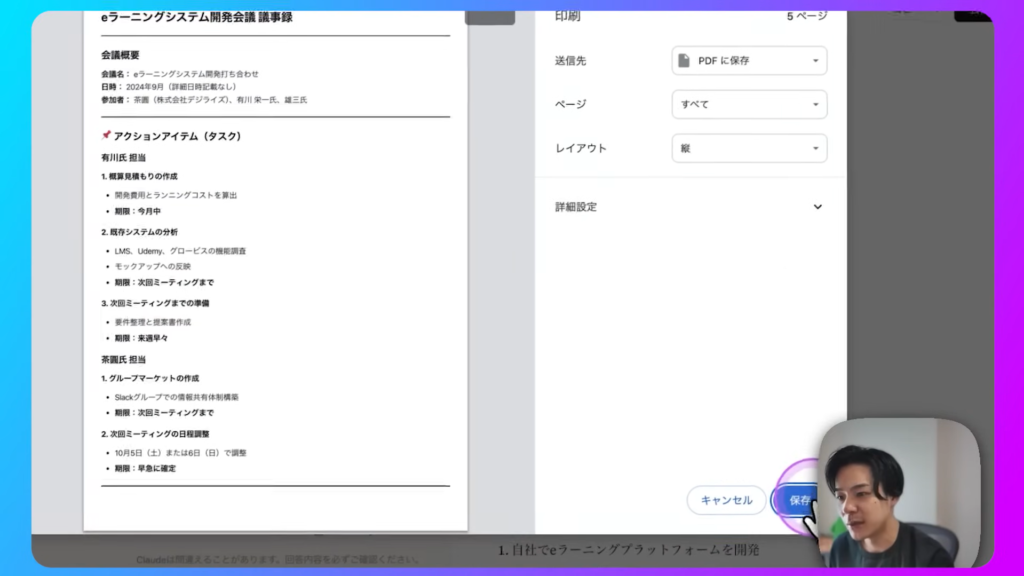Expand the 詳細設定 section
This screenshot has height=576, width=1024.
pos(688,207)
